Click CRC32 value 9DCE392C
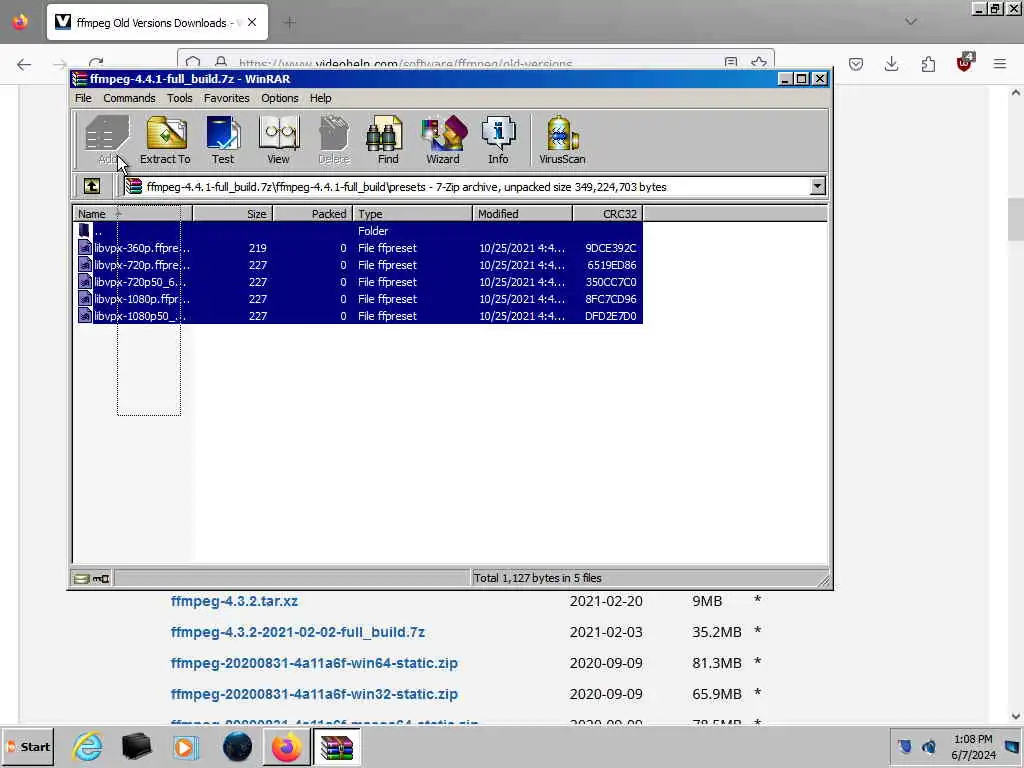 [x=611, y=248]
